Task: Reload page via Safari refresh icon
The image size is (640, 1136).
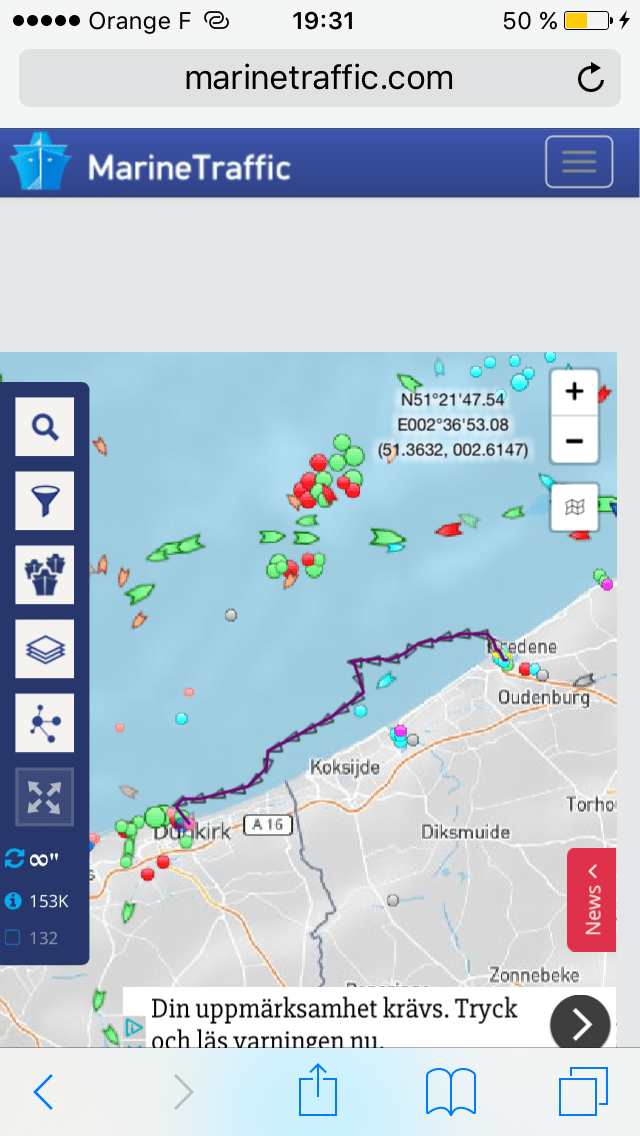Action: tap(591, 78)
